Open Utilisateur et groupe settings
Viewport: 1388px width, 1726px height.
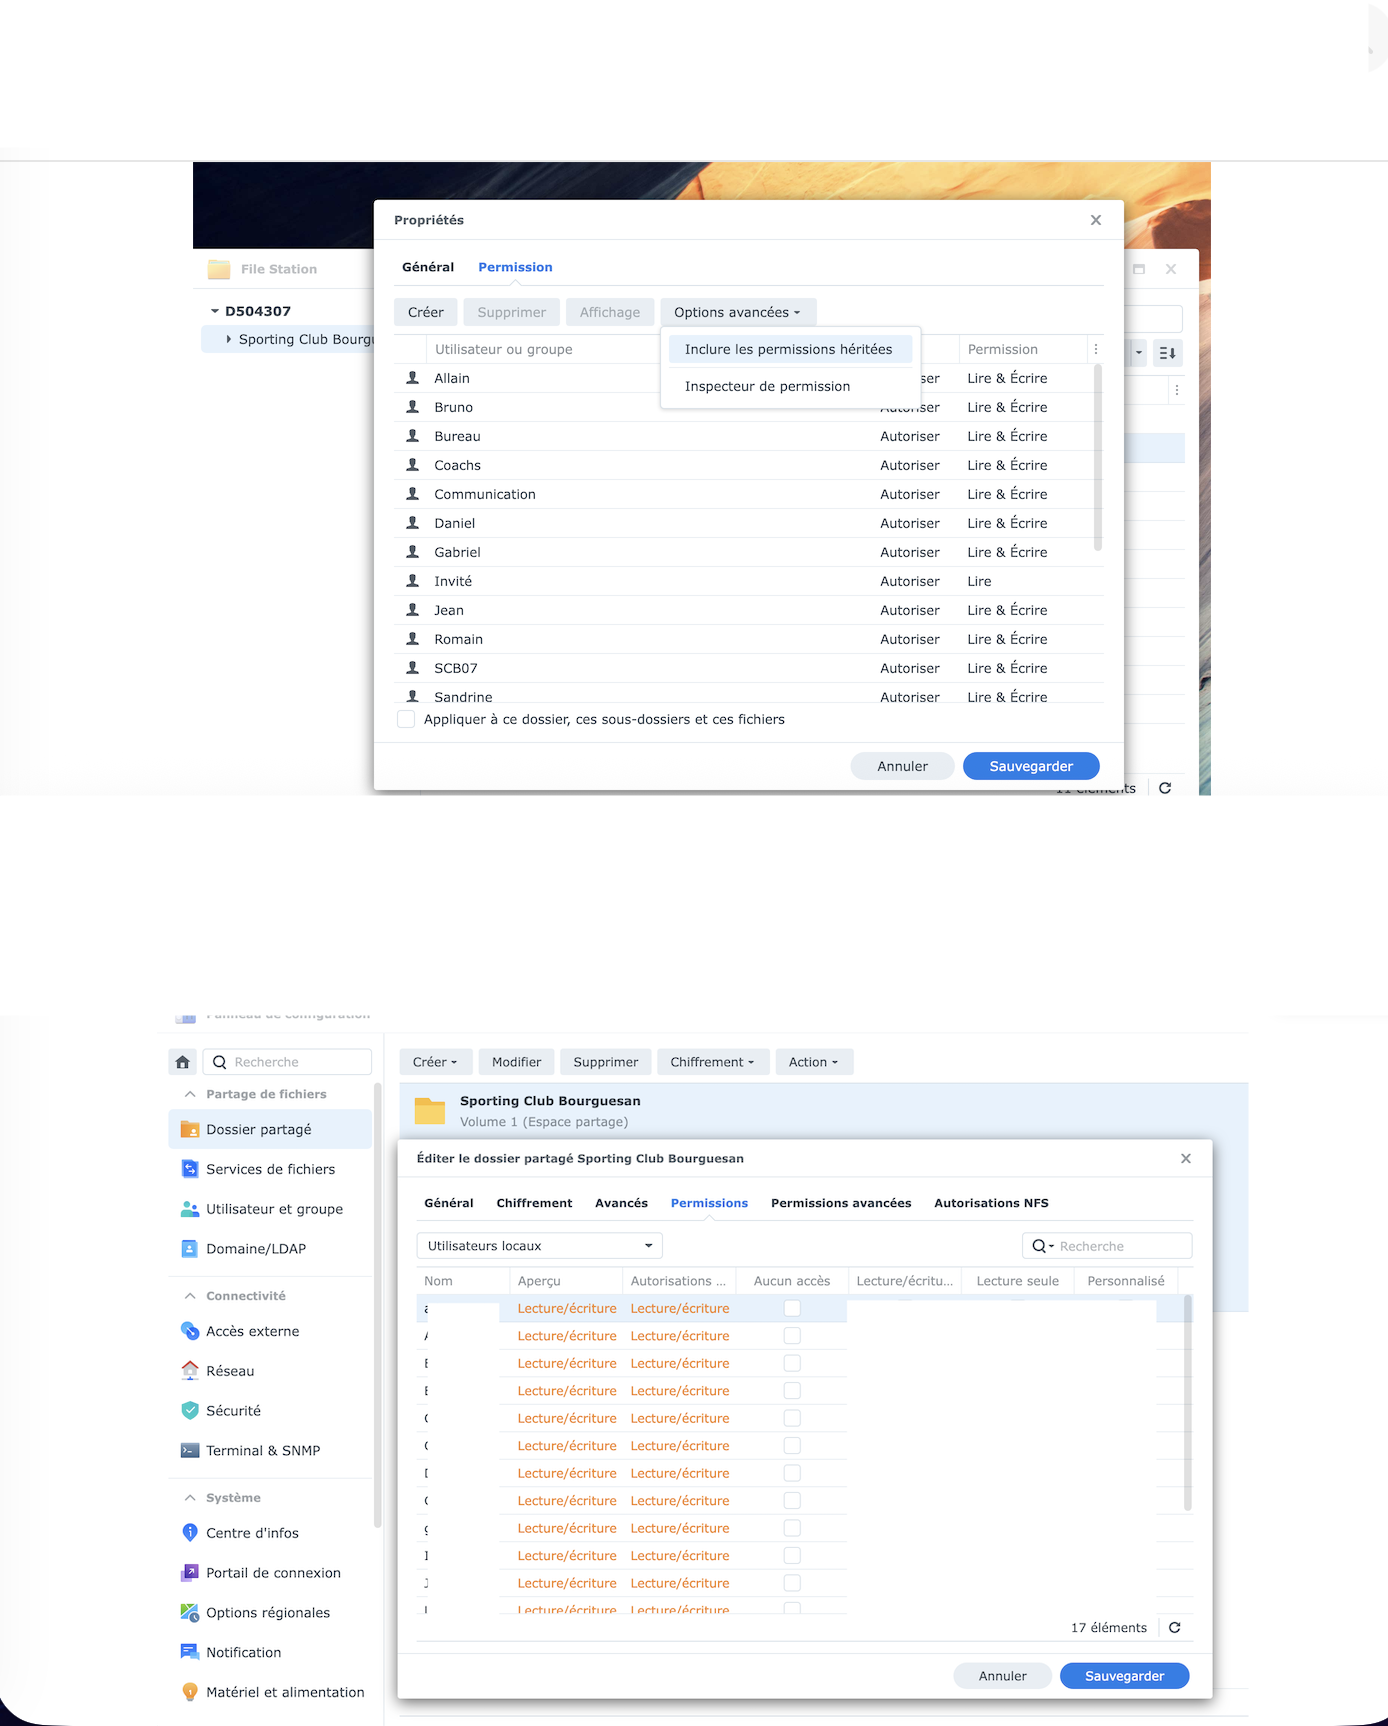[x=270, y=1209]
